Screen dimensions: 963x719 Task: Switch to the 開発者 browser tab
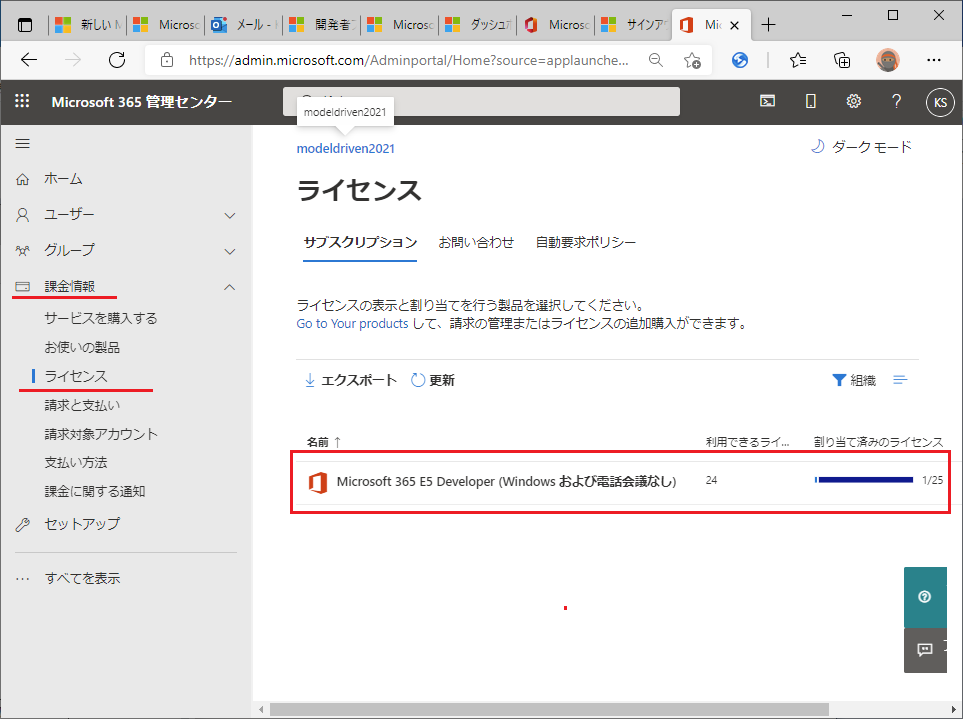pos(322,25)
